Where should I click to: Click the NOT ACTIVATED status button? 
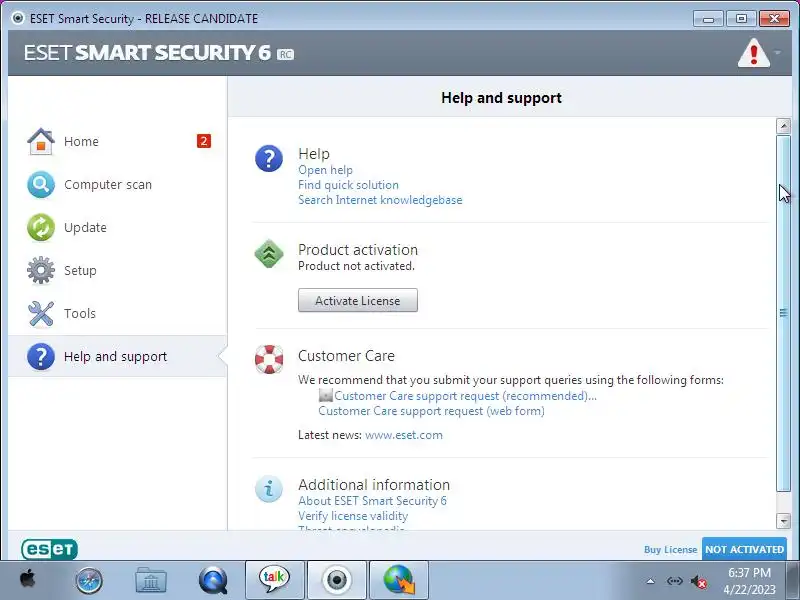(x=744, y=549)
